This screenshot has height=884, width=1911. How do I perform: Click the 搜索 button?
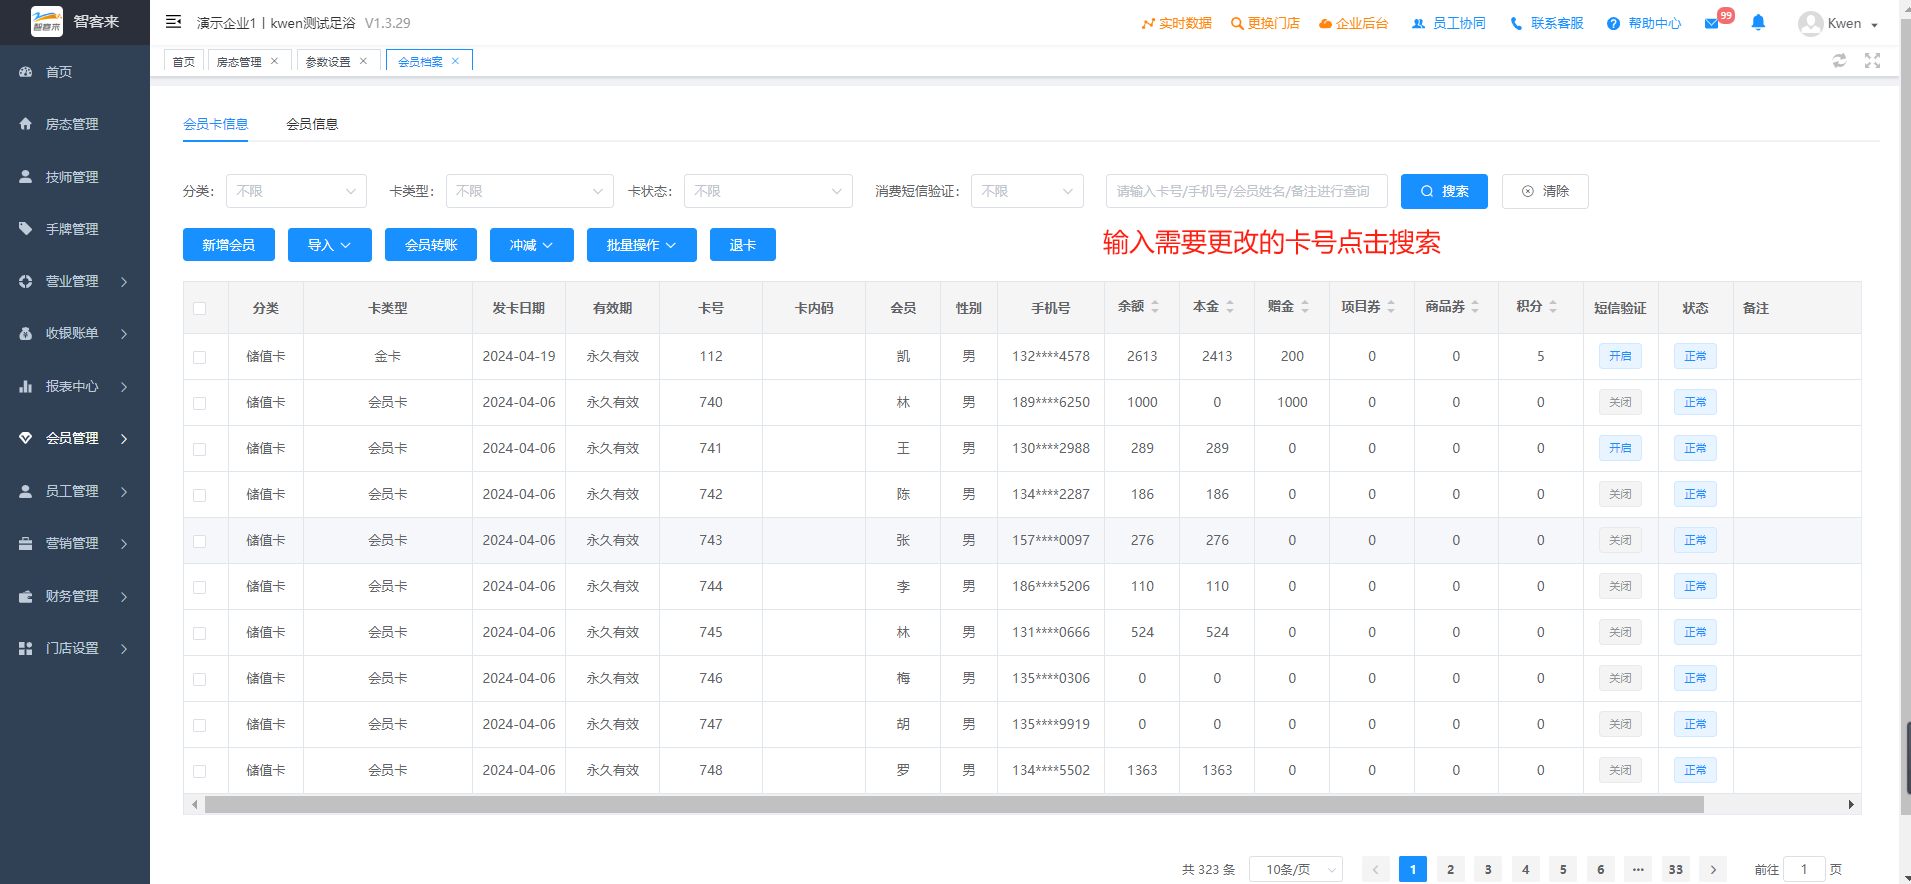[1444, 191]
